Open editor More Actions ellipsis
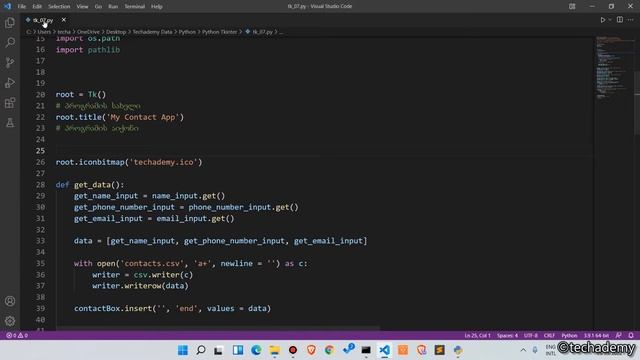The image size is (640, 360). pos(631,20)
